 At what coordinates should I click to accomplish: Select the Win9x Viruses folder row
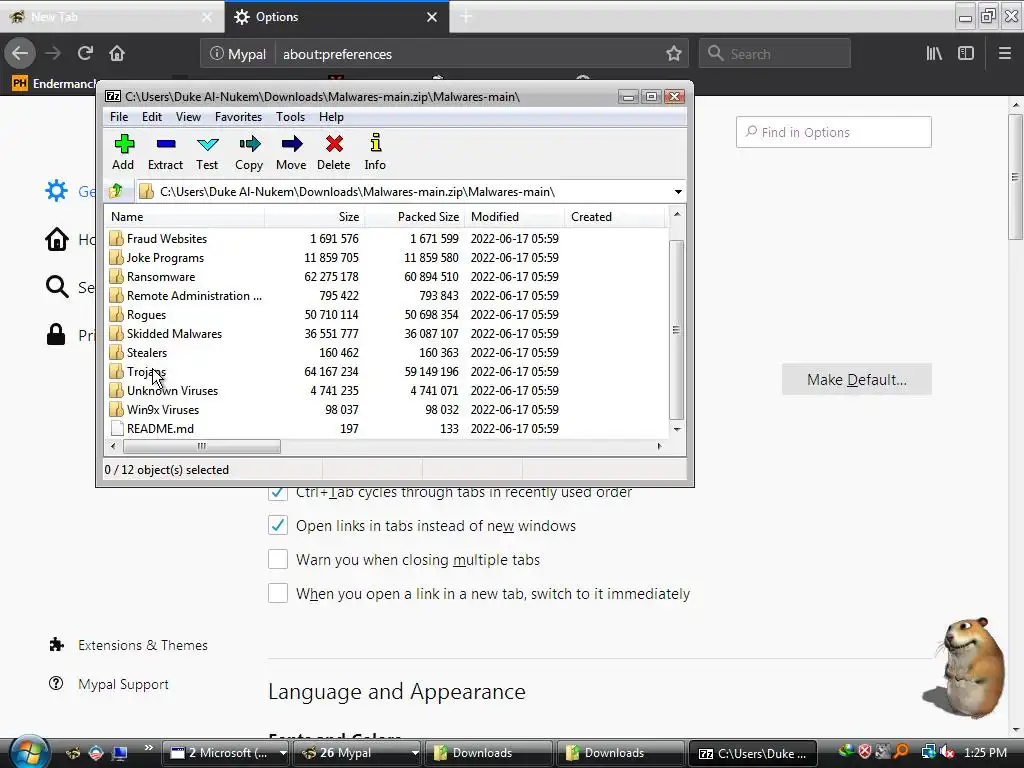(385, 409)
